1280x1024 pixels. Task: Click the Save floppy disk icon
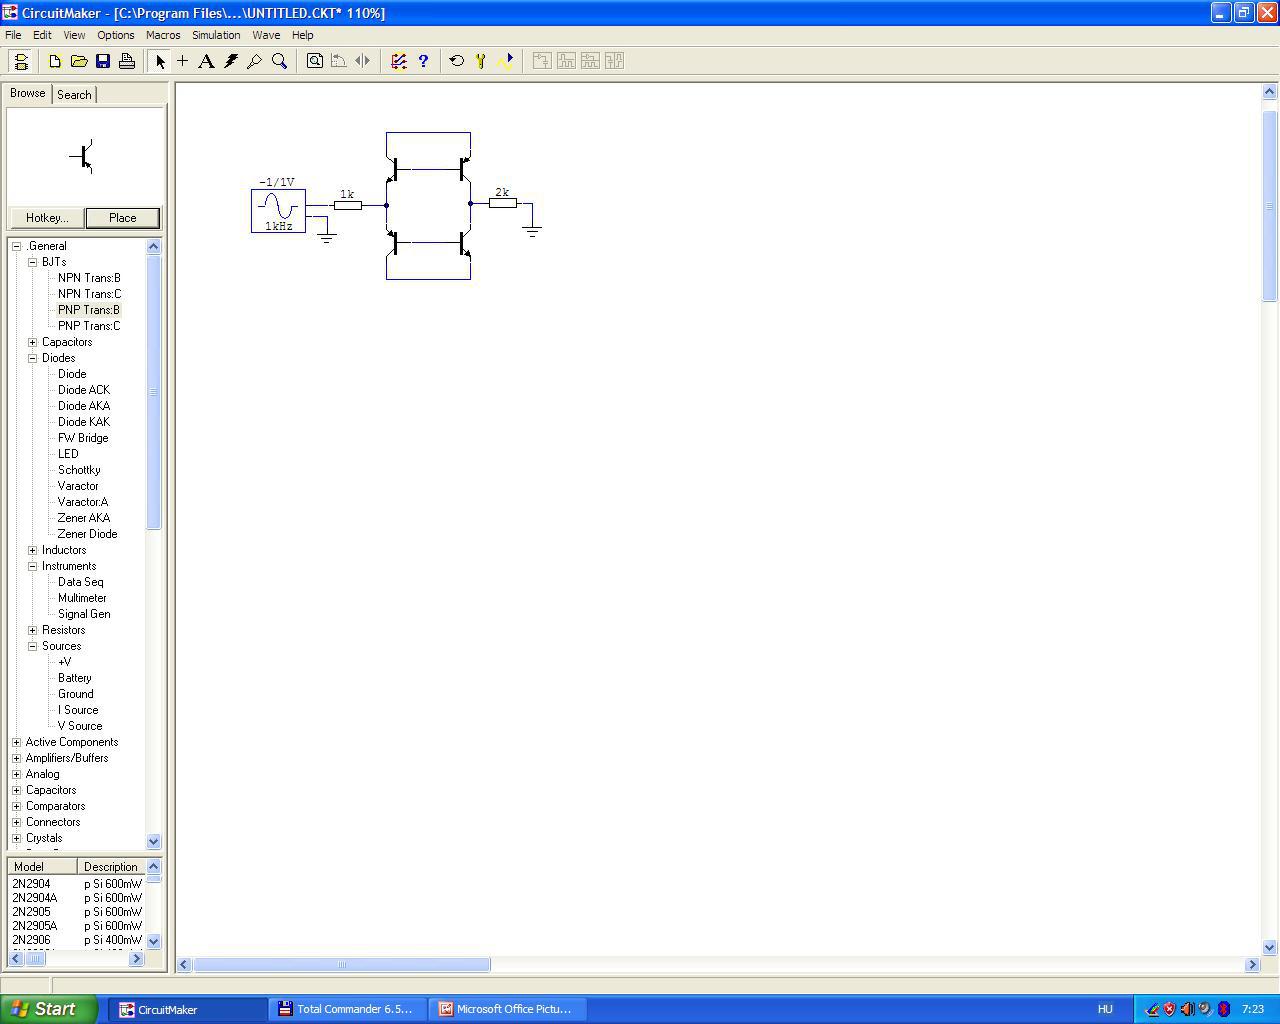point(103,61)
